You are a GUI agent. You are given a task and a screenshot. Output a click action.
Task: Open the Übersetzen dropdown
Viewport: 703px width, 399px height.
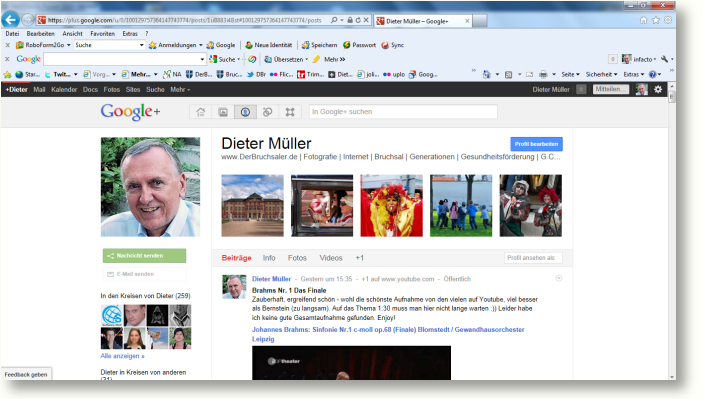[307, 59]
